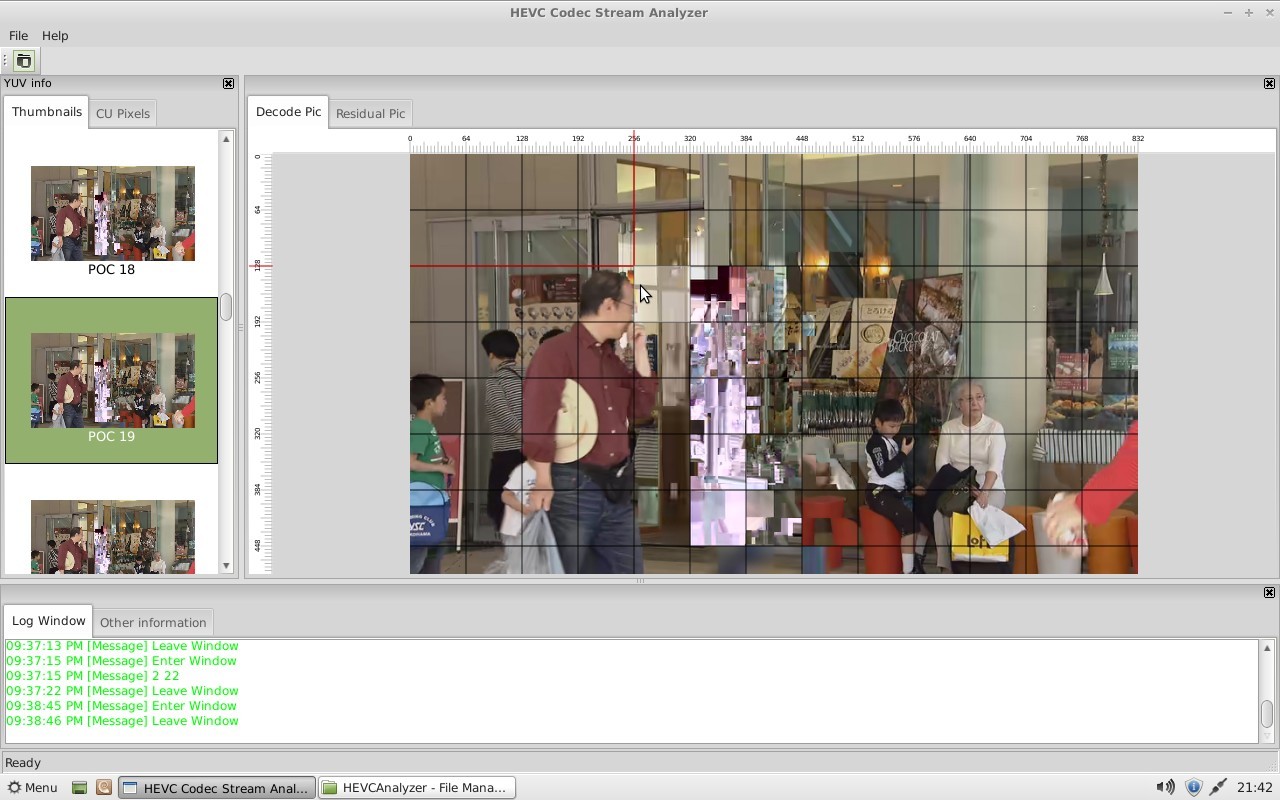The height and width of the screenshot is (800, 1280).
Task: Switch to the Thumbnails tab
Action: (x=46, y=112)
